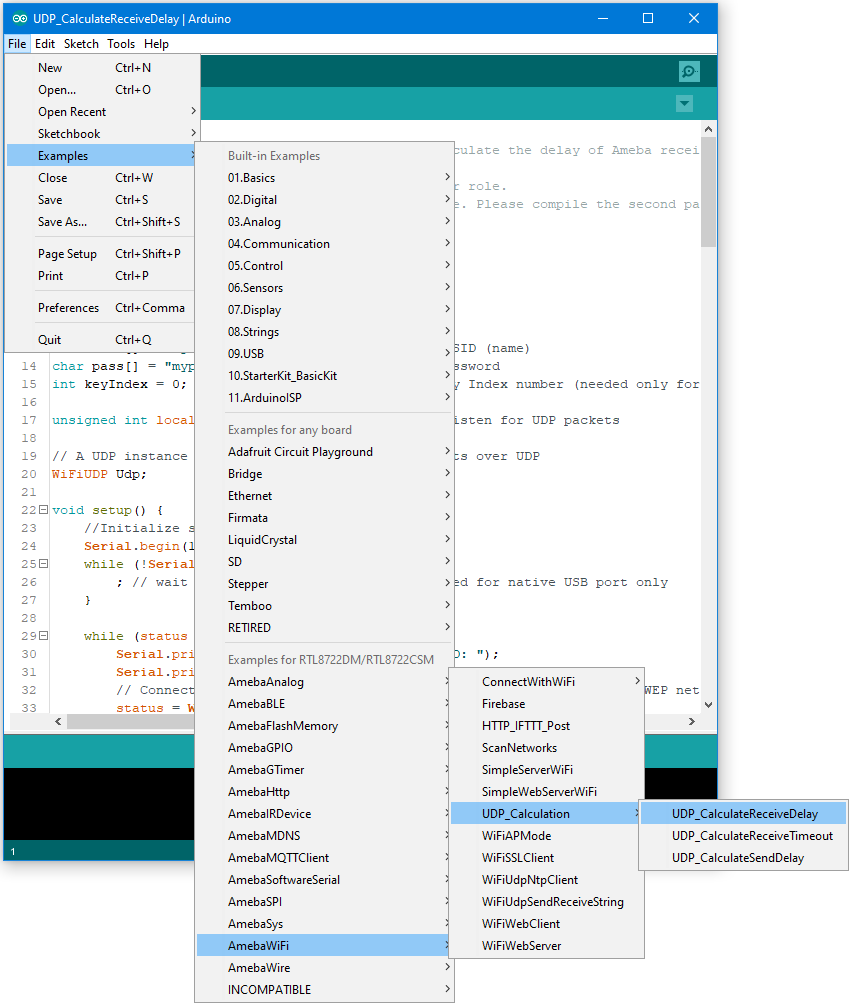Choose Quit in File menu
This screenshot has height=1006, width=852.
click(101, 339)
